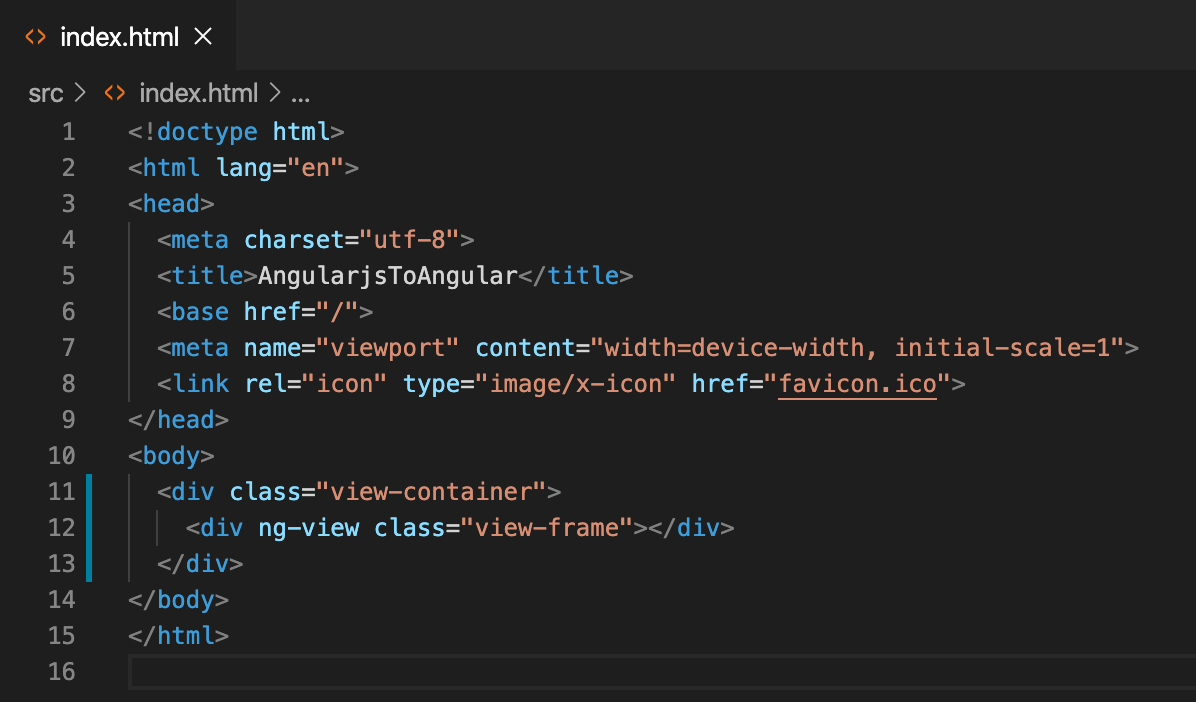Click line number 12 in the gutter
The image size is (1196, 702).
coord(62,527)
